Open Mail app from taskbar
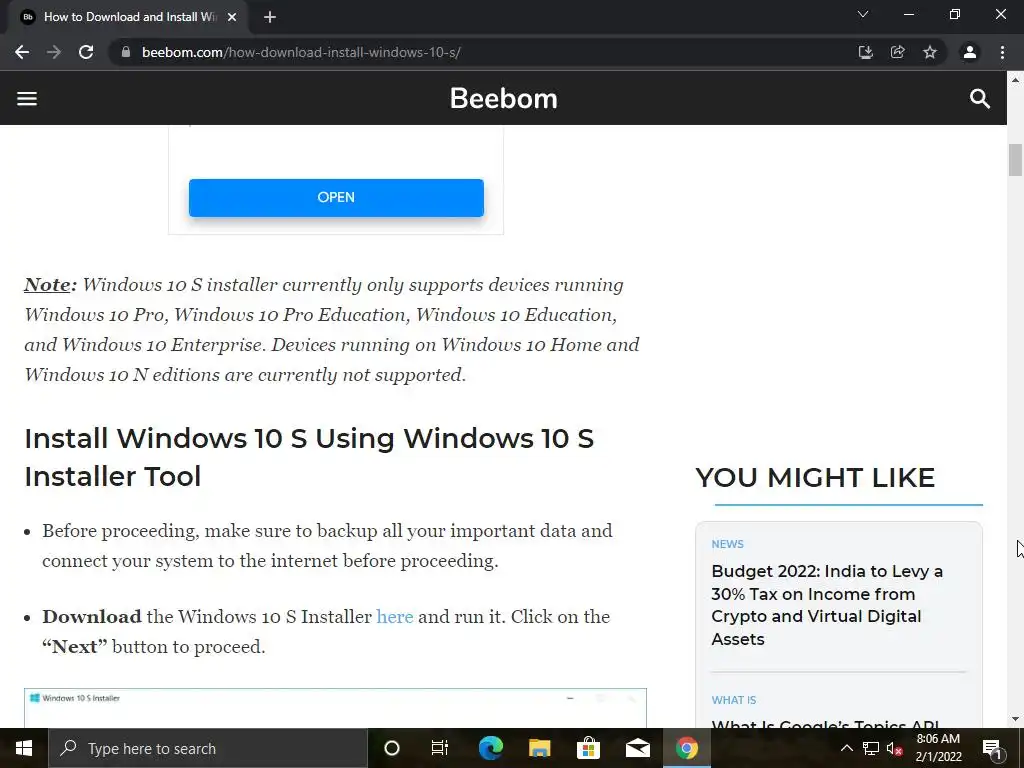1024x768 pixels. [x=637, y=748]
